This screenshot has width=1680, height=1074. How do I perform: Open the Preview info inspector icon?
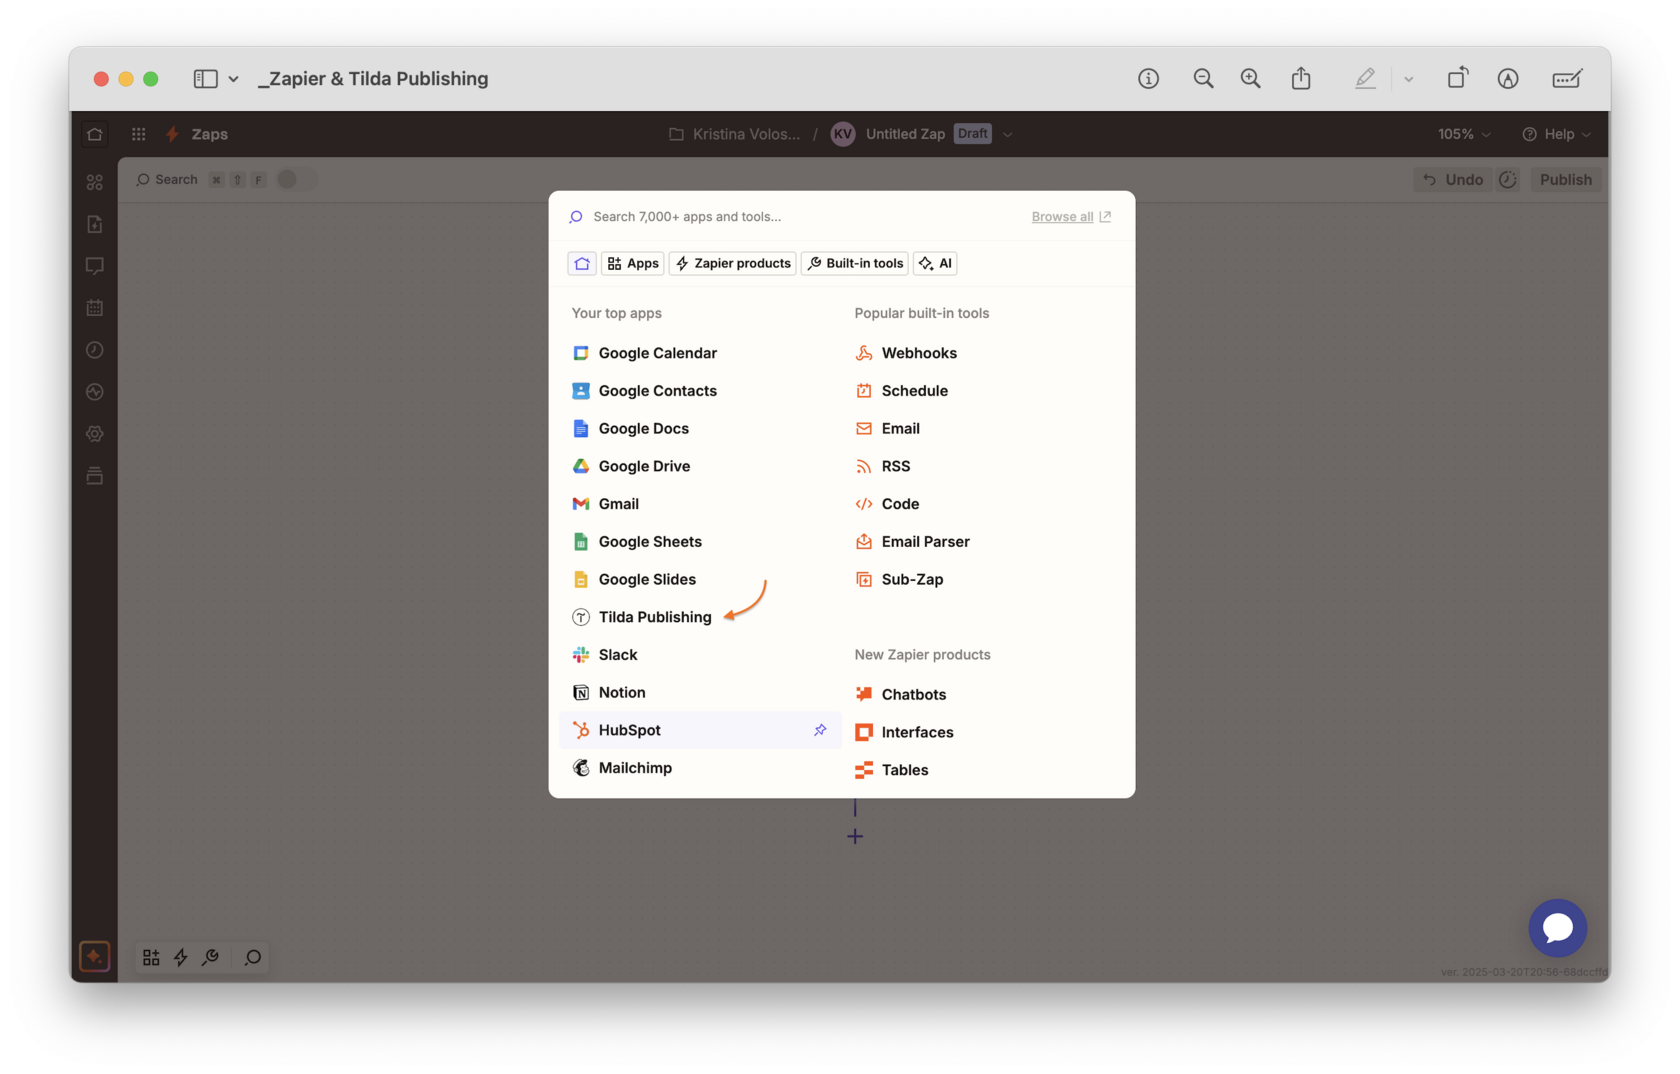[1148, 79]
